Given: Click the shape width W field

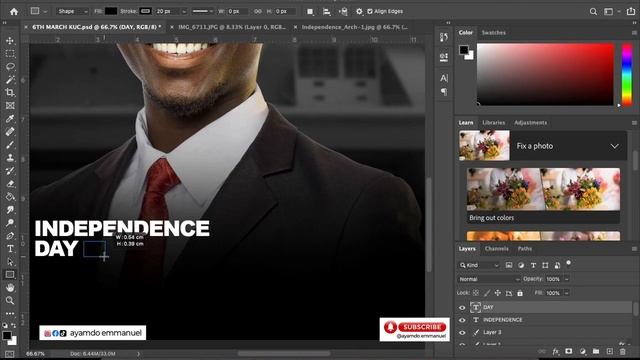Looking at the screenshot, I should [238, 11].
